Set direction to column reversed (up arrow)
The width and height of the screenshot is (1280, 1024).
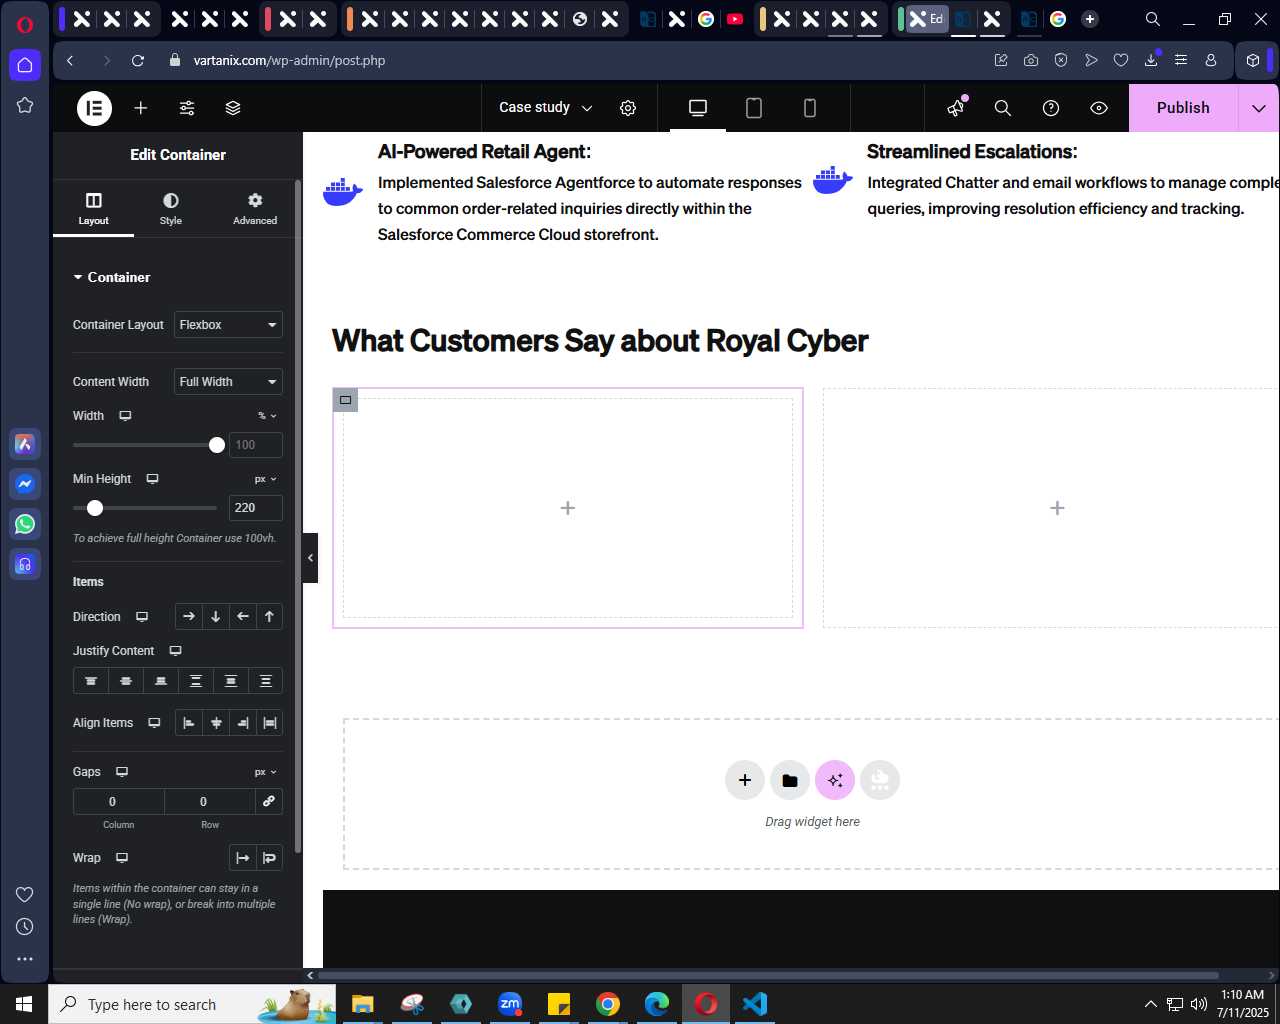[270, 617]
